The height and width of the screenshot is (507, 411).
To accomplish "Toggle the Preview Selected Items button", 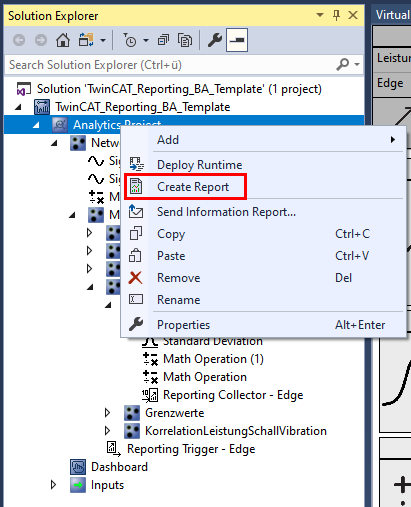I will [237, 40].
